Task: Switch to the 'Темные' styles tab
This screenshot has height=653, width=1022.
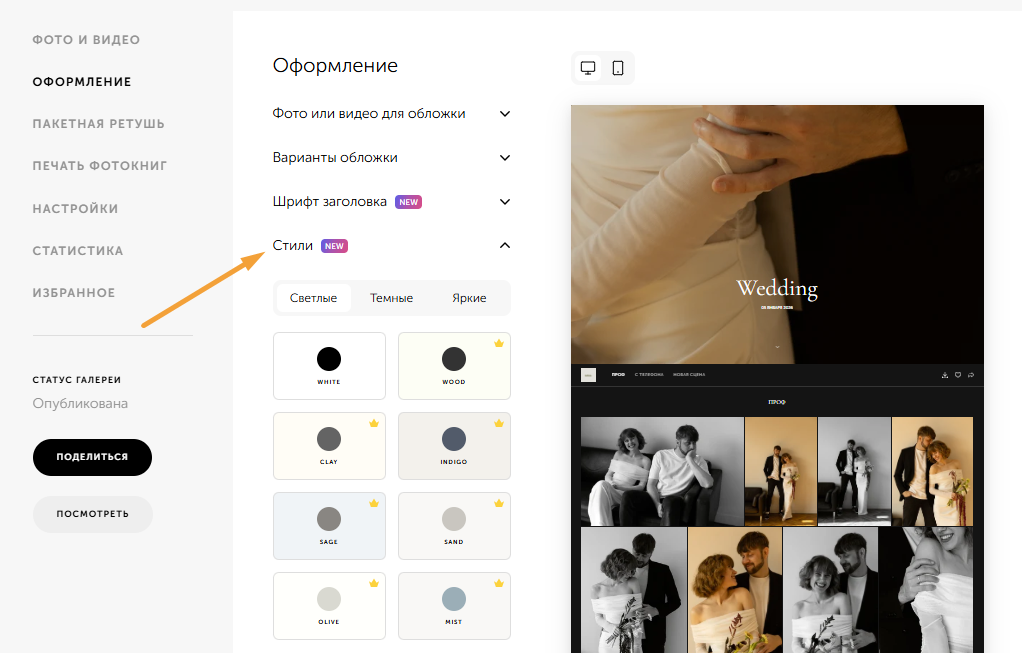Action: pos(391,298)
